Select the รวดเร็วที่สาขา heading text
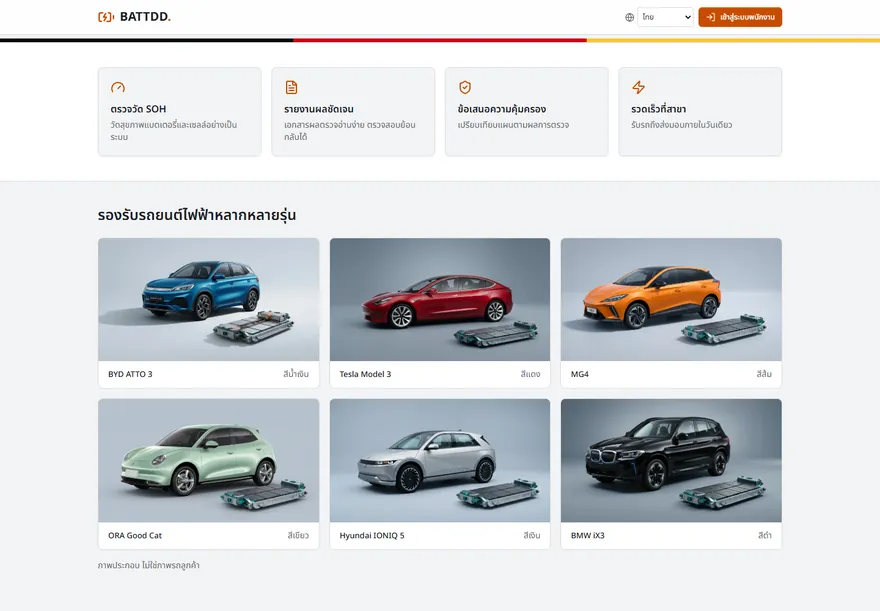The height and width of the screenshot is (611, 880). [x=658, y=109]
